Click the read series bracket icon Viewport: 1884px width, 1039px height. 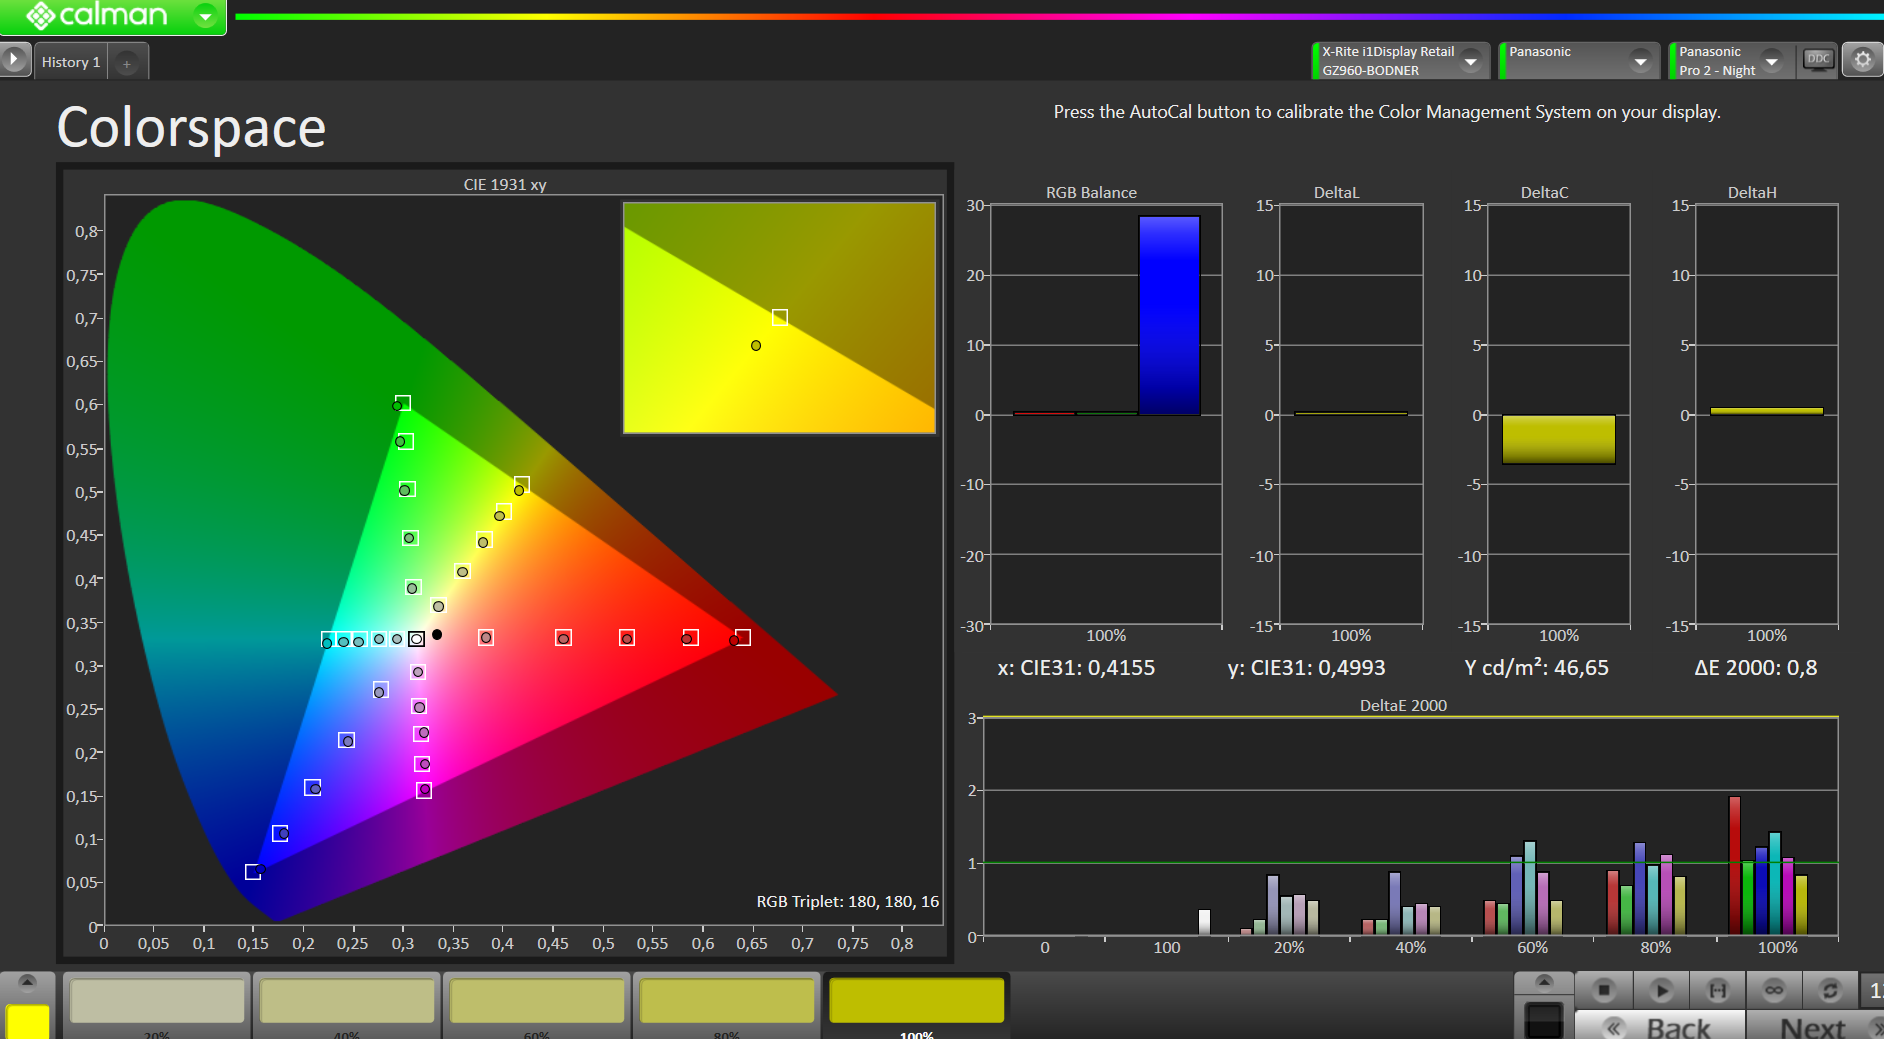(x=1718, y=990)
